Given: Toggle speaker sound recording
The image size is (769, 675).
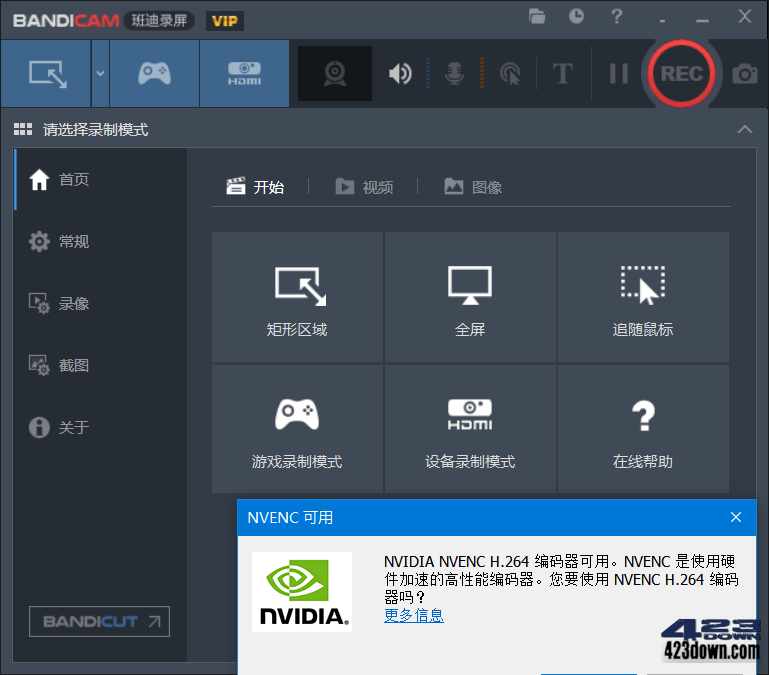Looking at the screenshot, I should coord(400,74).
